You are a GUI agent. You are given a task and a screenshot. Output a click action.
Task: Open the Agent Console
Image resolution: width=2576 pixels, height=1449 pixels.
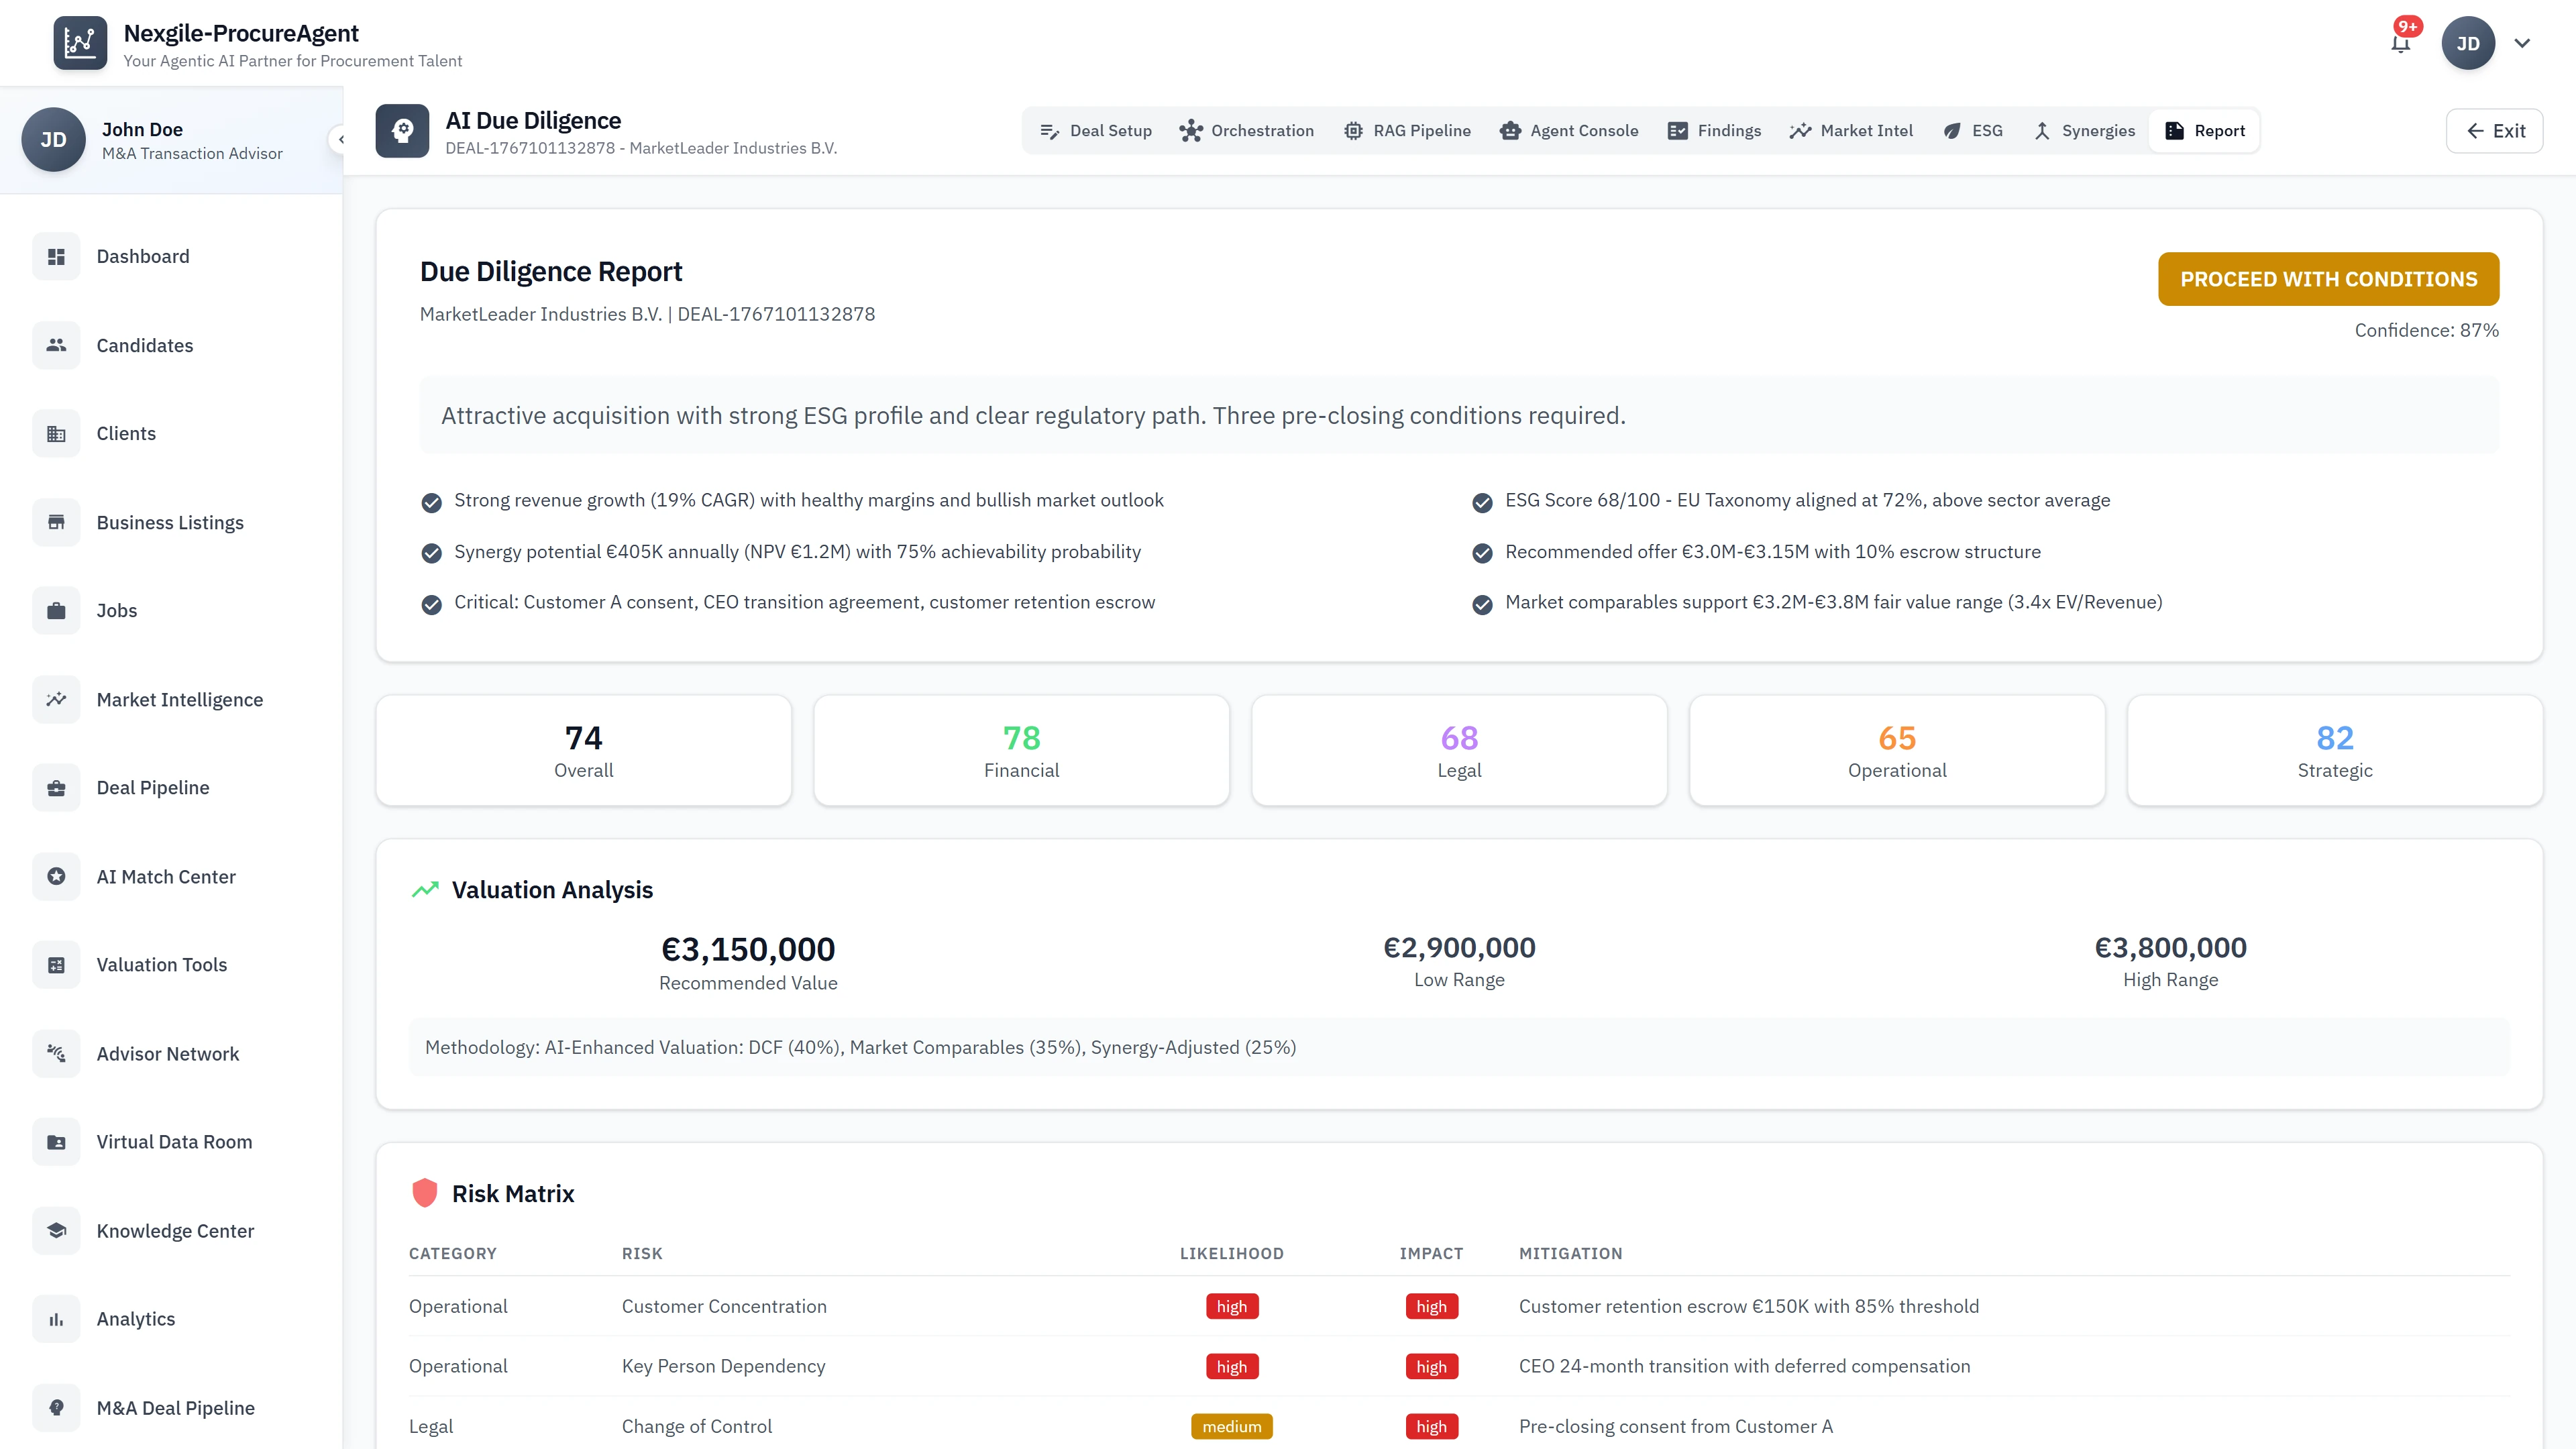pyautogui.click(x=1568, y=130)
